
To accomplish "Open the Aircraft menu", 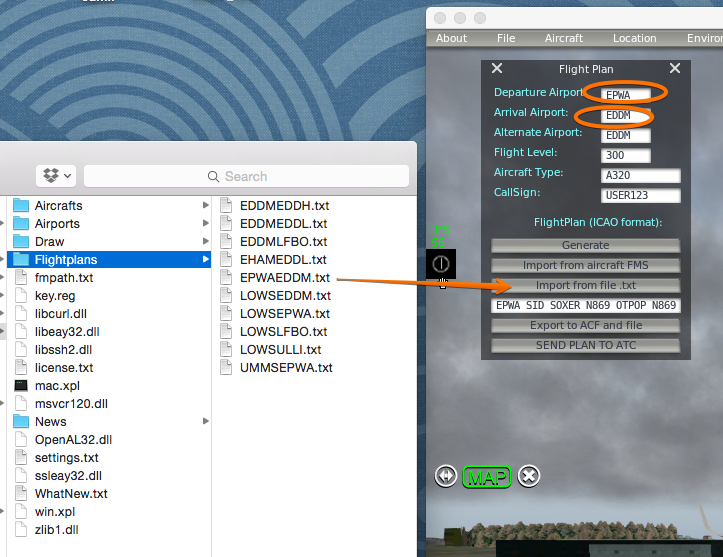I will coord(564,38).
